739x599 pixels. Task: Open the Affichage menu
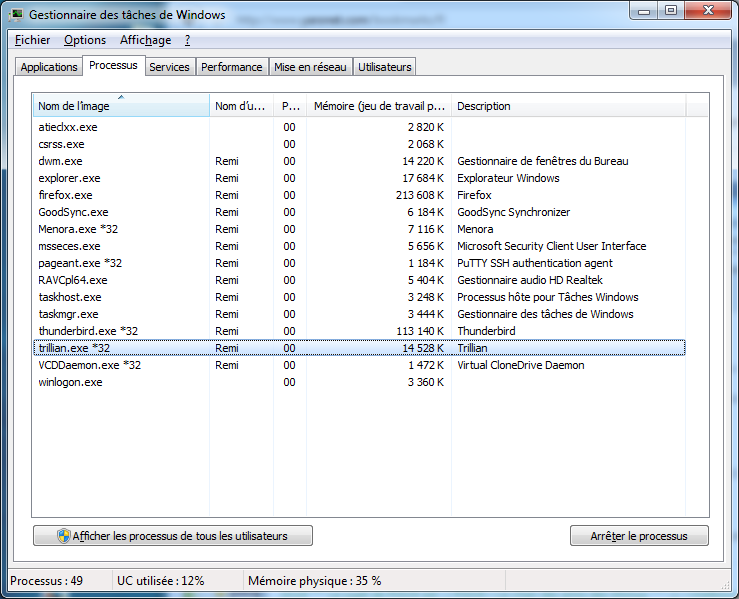tap(145, 40)
